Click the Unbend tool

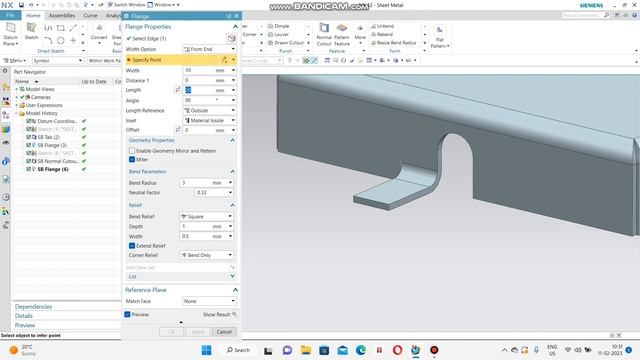(x=382, y=26)
